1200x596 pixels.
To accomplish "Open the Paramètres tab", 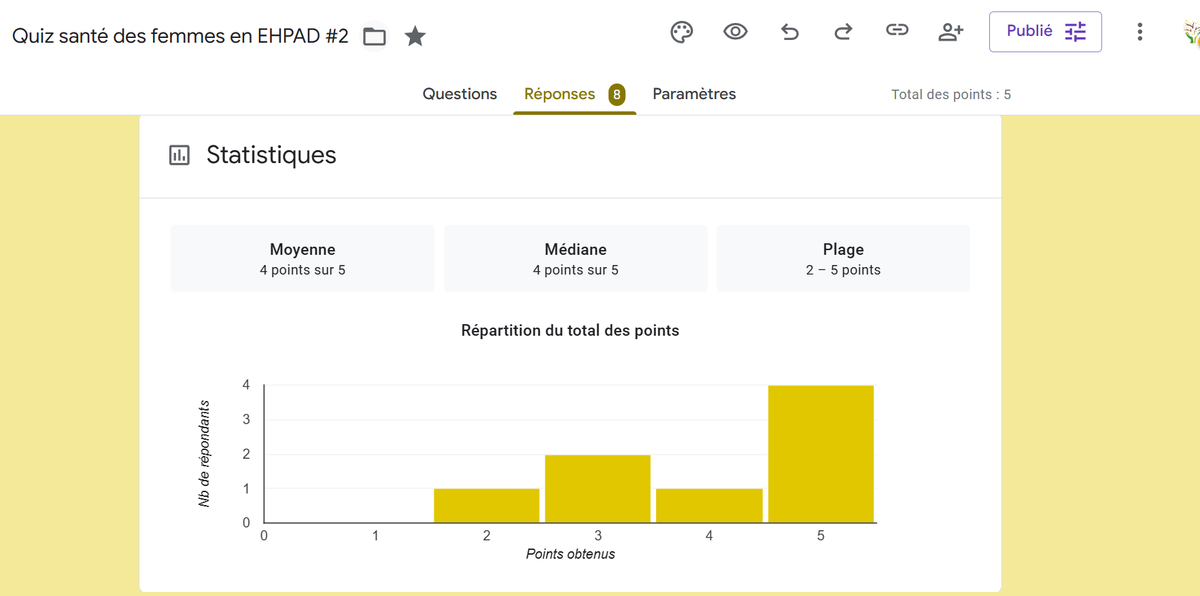I will (694, 94).
